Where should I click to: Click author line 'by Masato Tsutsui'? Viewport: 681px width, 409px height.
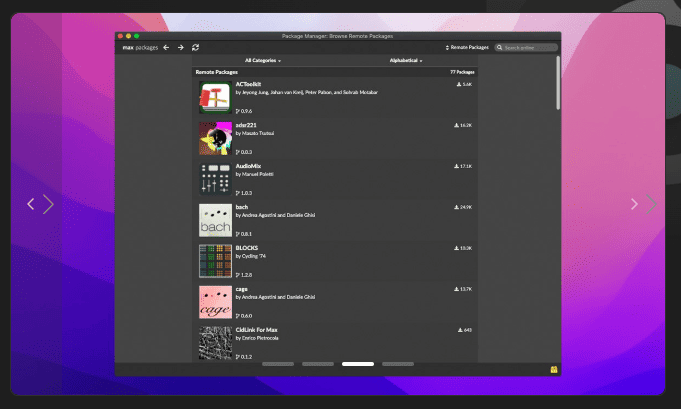pos(255,133)
